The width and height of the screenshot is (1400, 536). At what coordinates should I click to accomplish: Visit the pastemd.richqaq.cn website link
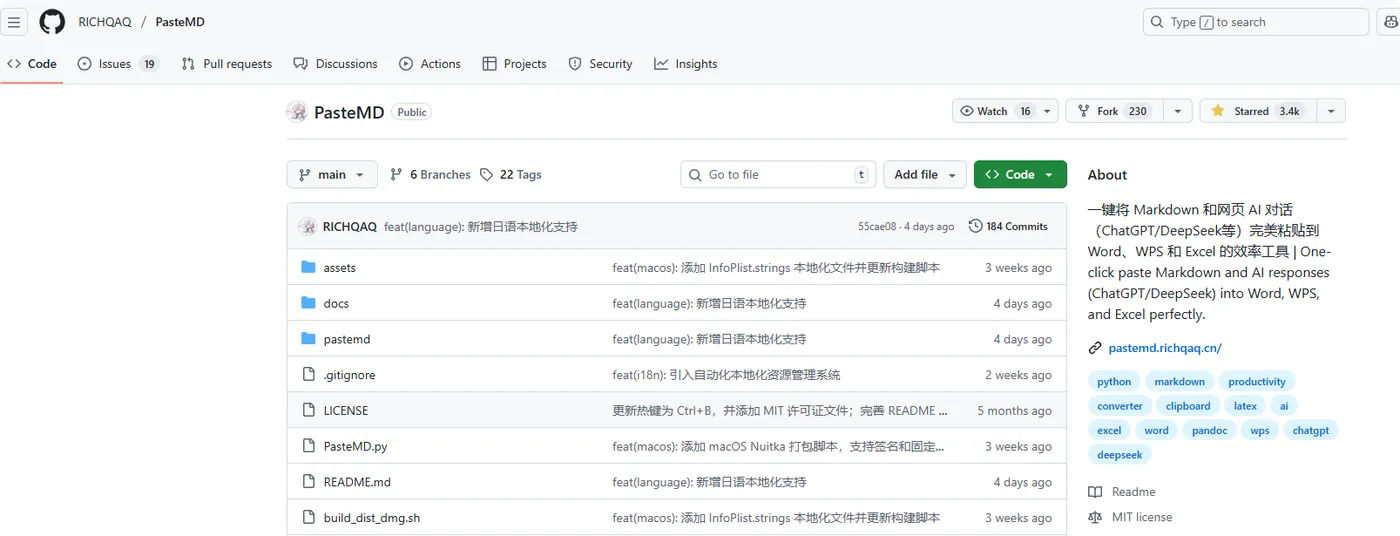(1165, 348)
